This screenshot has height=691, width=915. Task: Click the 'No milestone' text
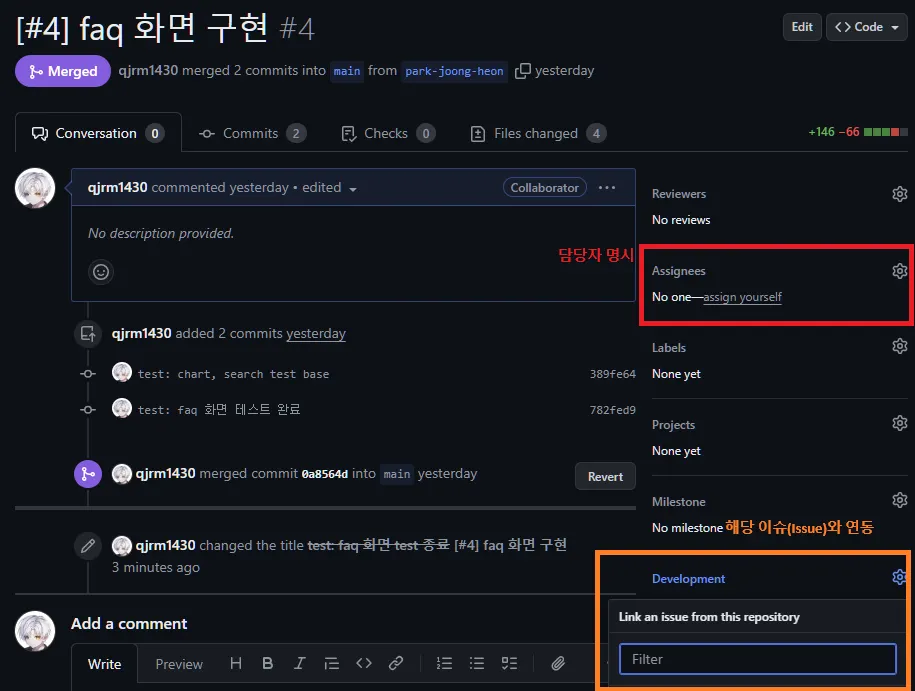click(687, 528)
